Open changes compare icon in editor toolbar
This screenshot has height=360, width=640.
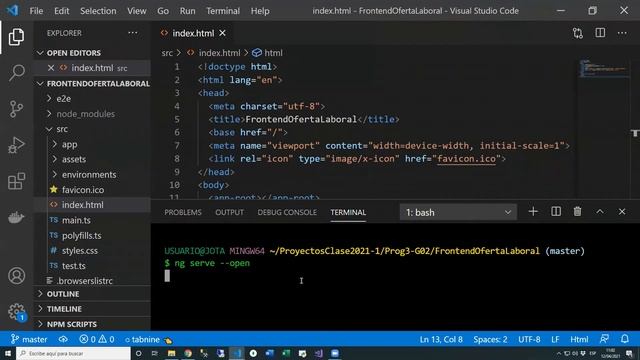578,33
